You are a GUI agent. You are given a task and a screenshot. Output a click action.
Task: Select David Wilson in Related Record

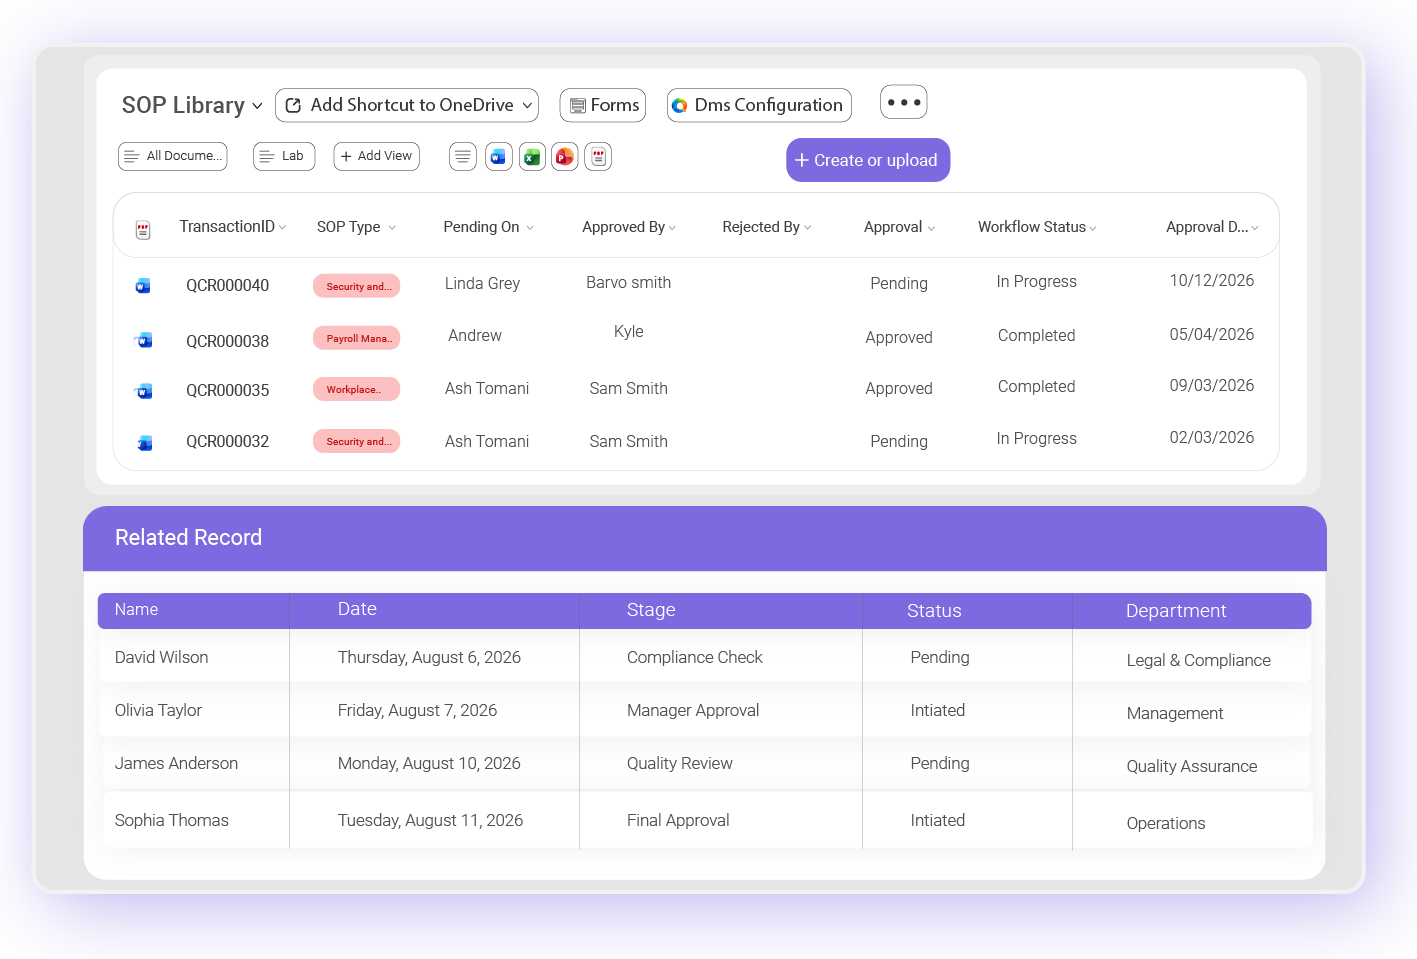[x=162, y=657]
